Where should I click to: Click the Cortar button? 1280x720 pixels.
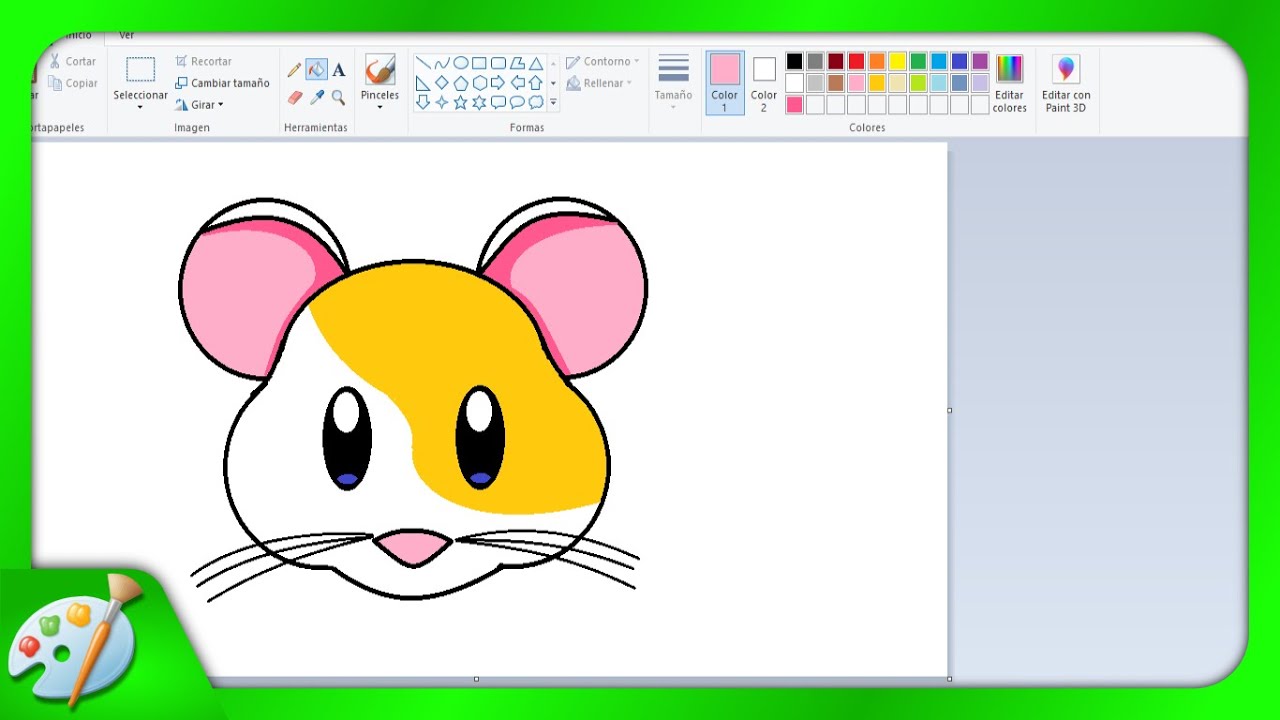pos(73,62)
